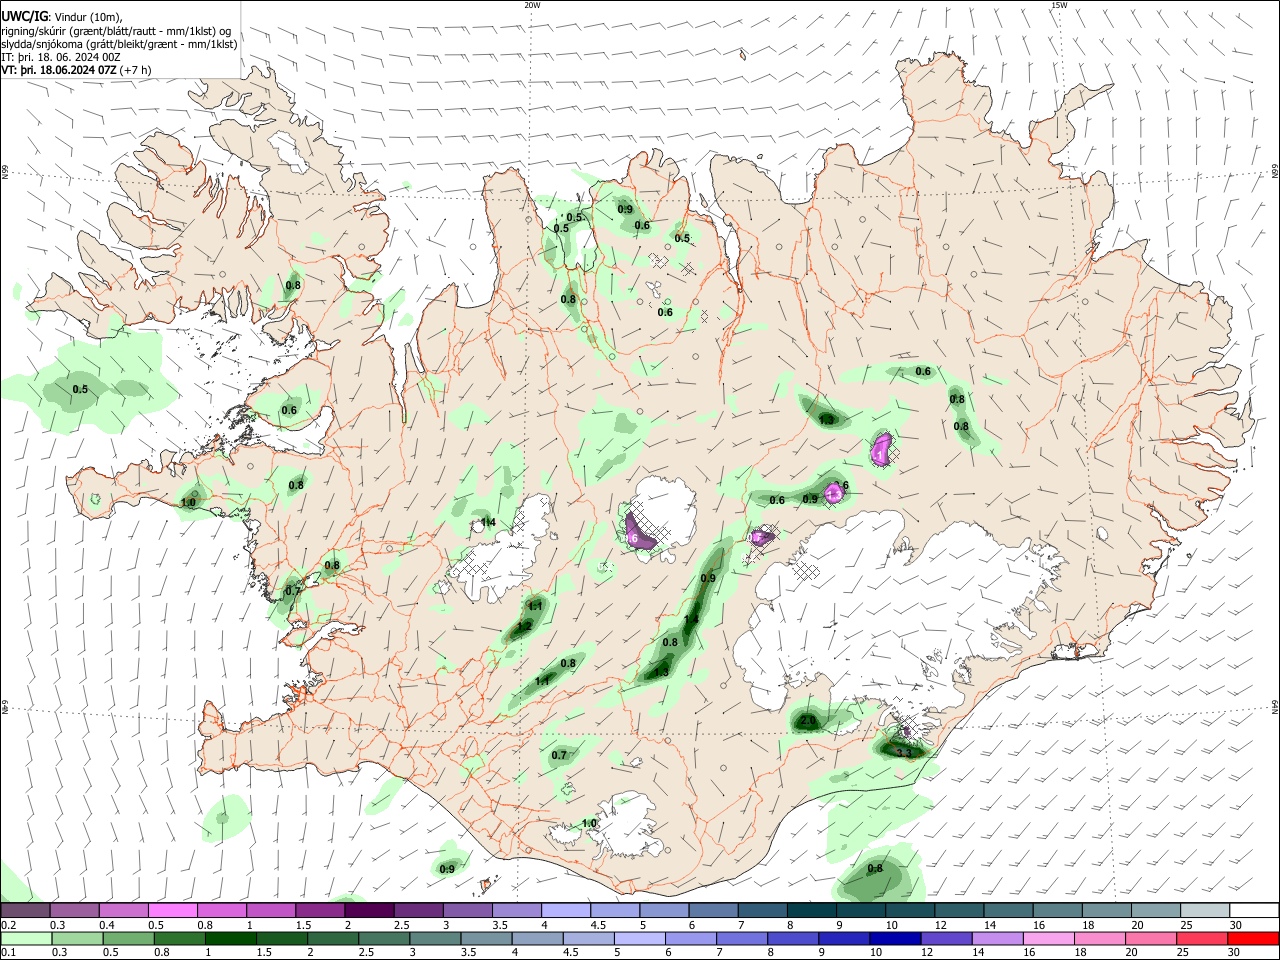Image resolution: width=1280 pixels, height=960 pixels.
Task: Click the 0.5 value over the western sea
Action: point(80,389)
